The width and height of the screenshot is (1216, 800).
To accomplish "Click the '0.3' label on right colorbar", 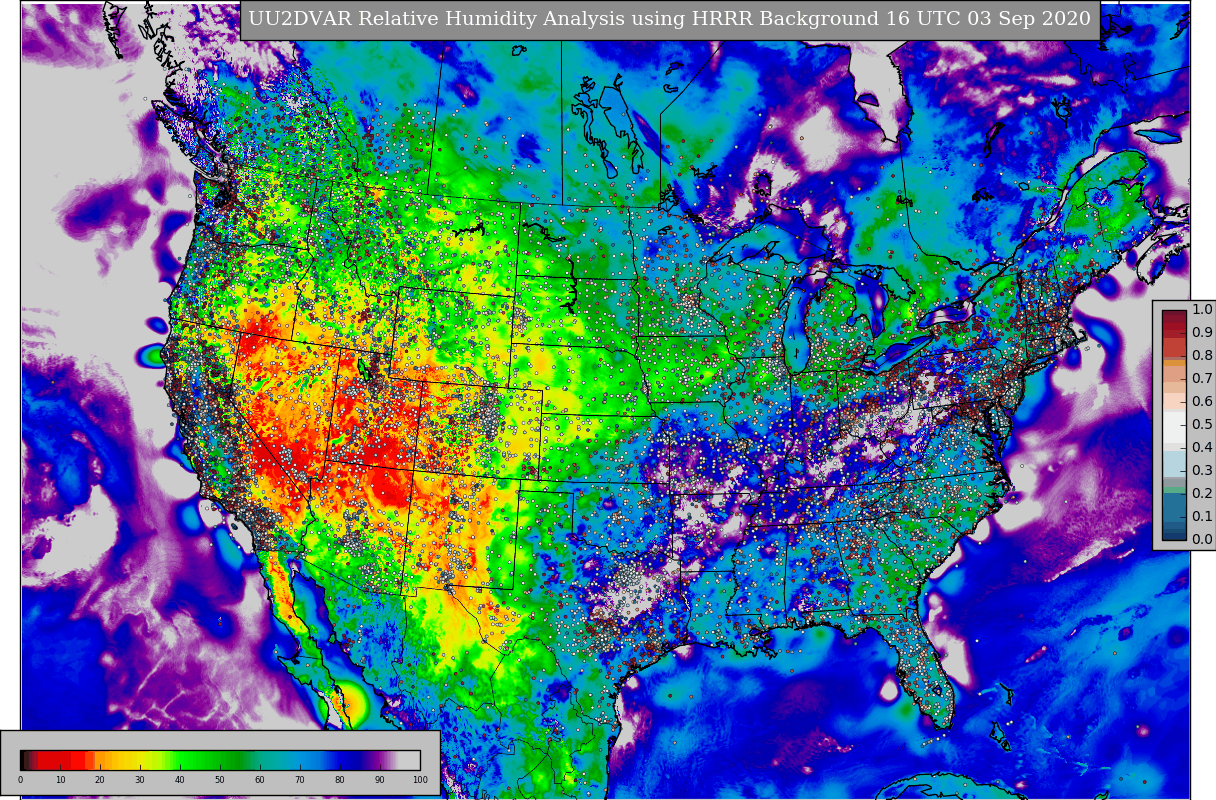I will (1202, 471).
